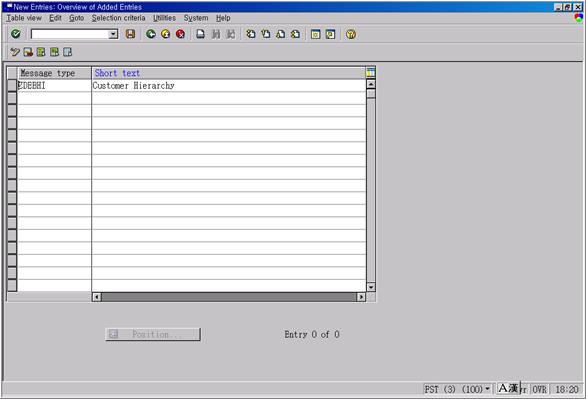586x399 pixels.
Task: Select the second empty table row selector
Action: coord(12,111)
